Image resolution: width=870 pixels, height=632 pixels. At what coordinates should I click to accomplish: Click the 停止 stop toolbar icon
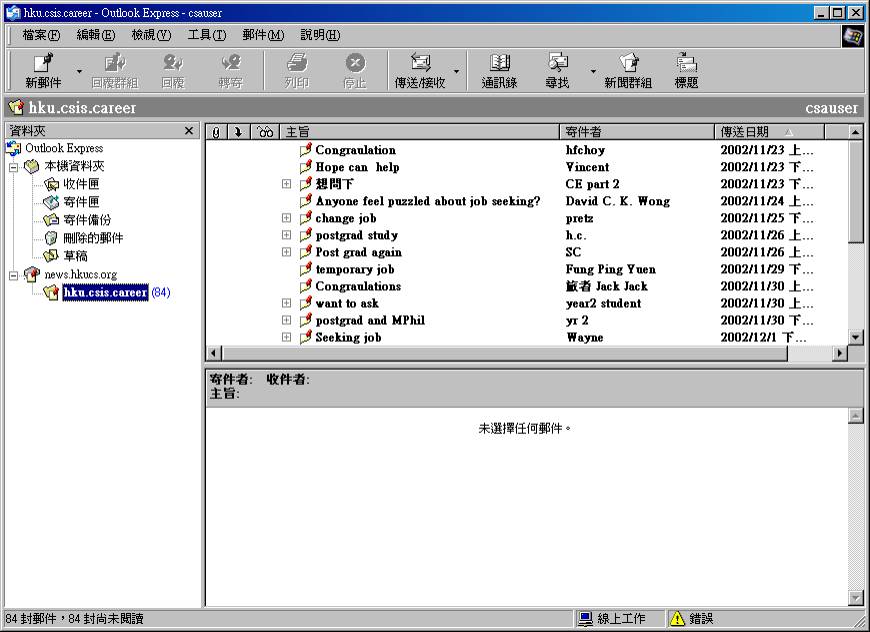click(x=355, y=63)
